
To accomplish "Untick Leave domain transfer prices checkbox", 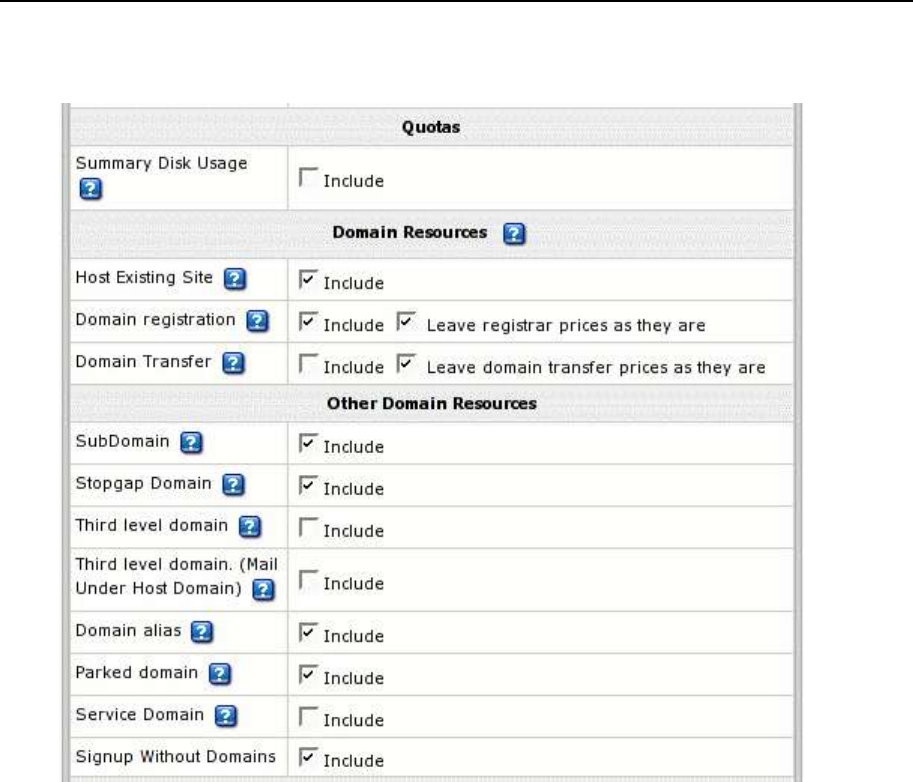I will point(406,363).
